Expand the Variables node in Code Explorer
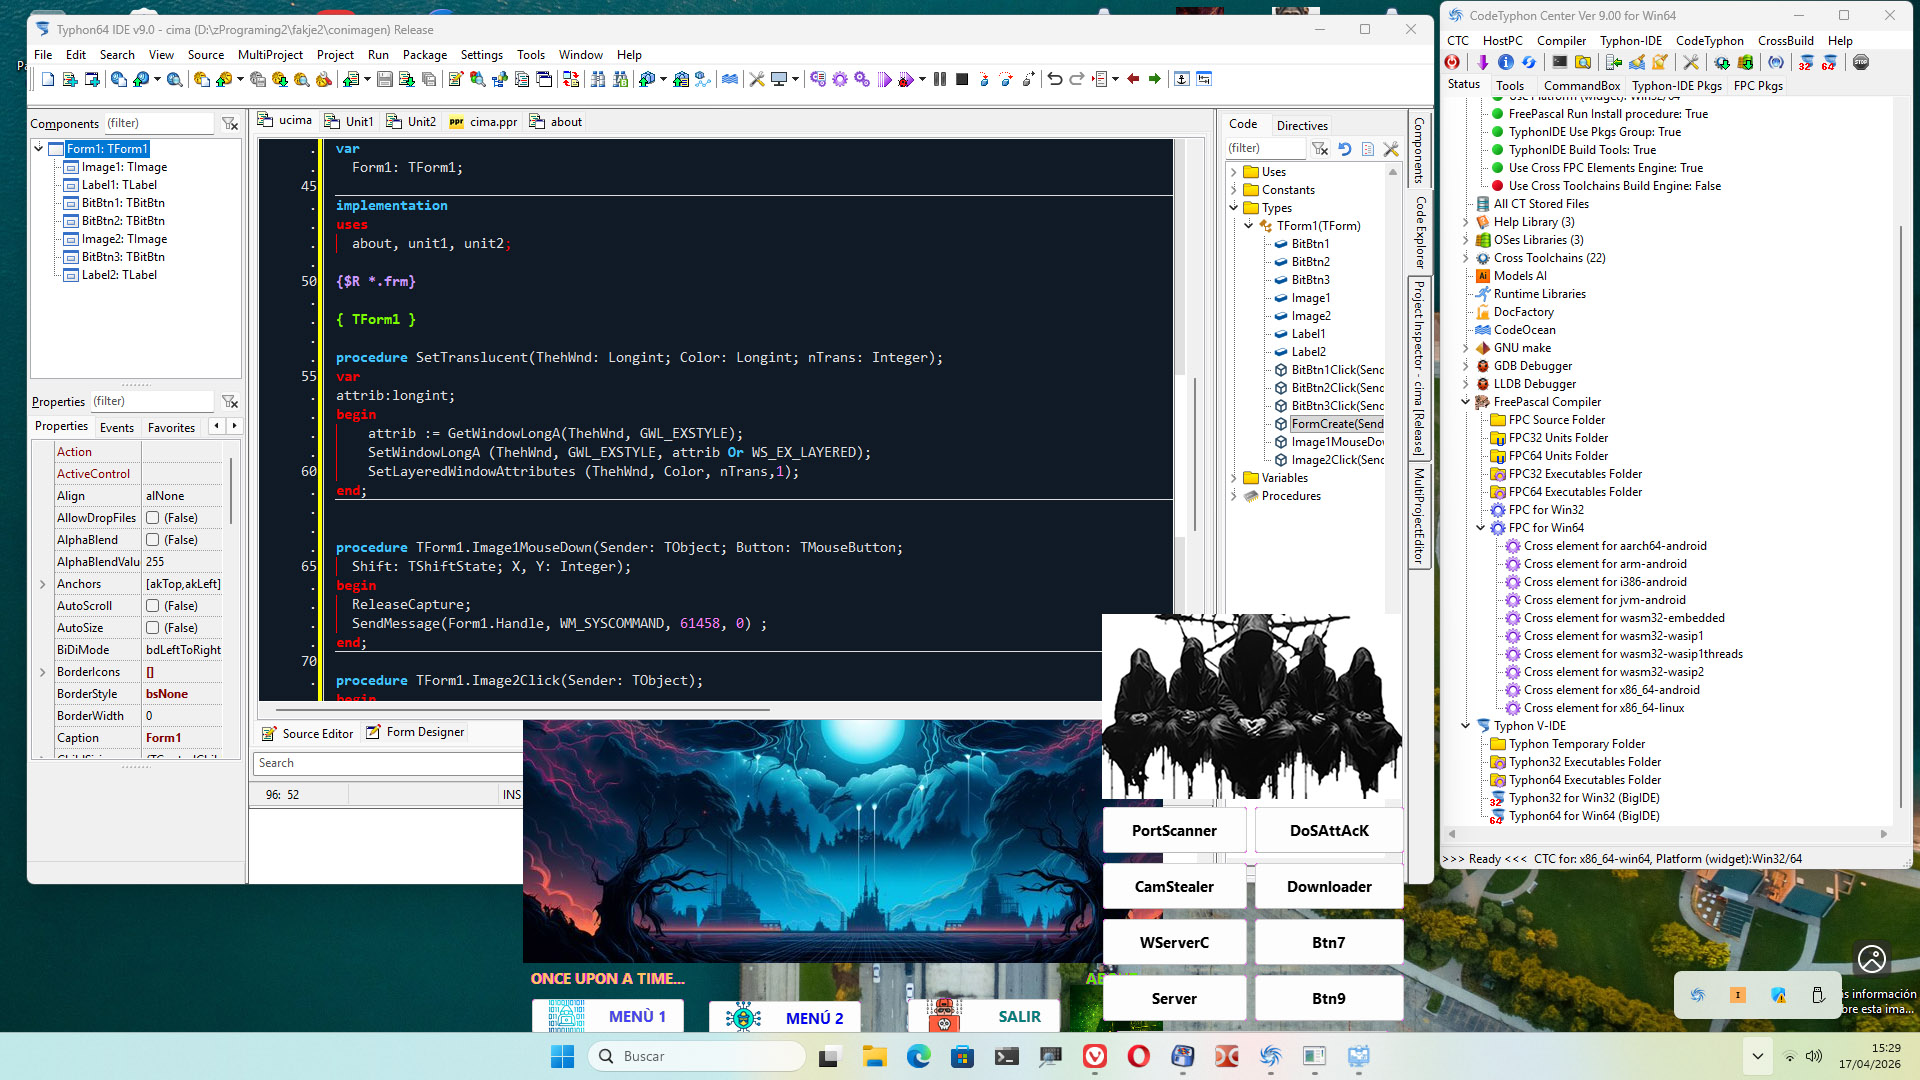This screenshot has width=1920, height=1080. pos(1234,478)
